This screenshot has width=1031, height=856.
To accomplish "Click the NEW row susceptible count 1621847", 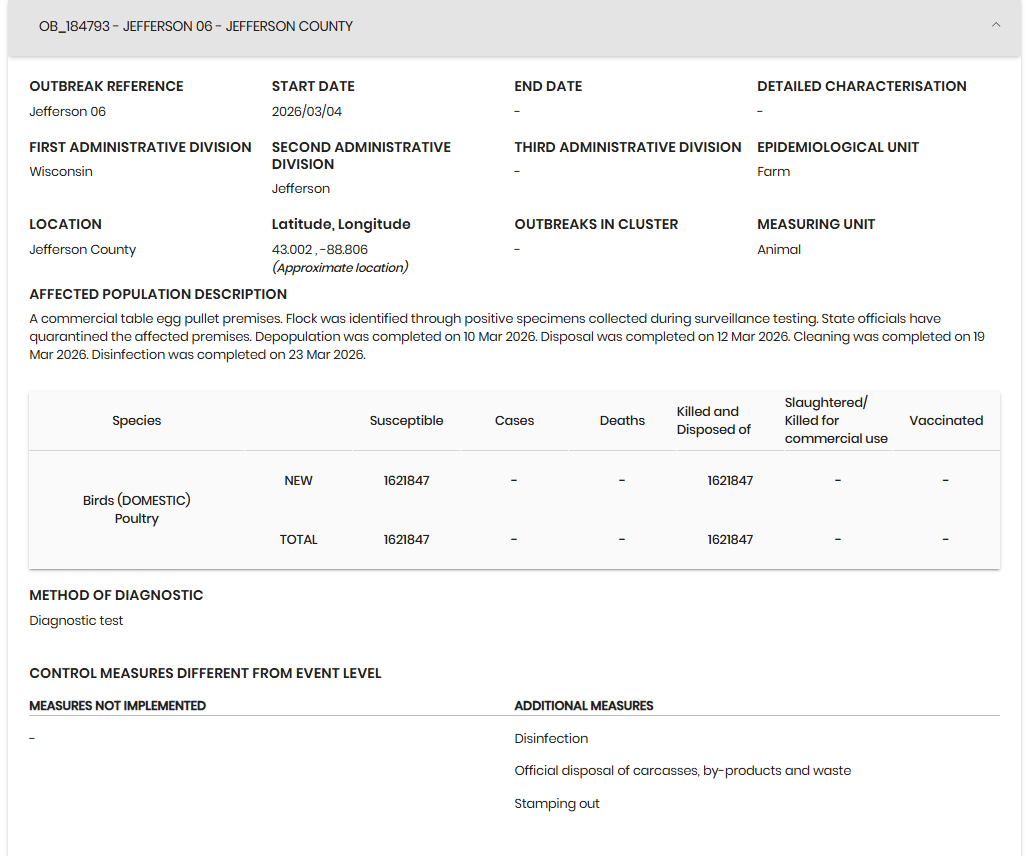I will click(406, 481).
